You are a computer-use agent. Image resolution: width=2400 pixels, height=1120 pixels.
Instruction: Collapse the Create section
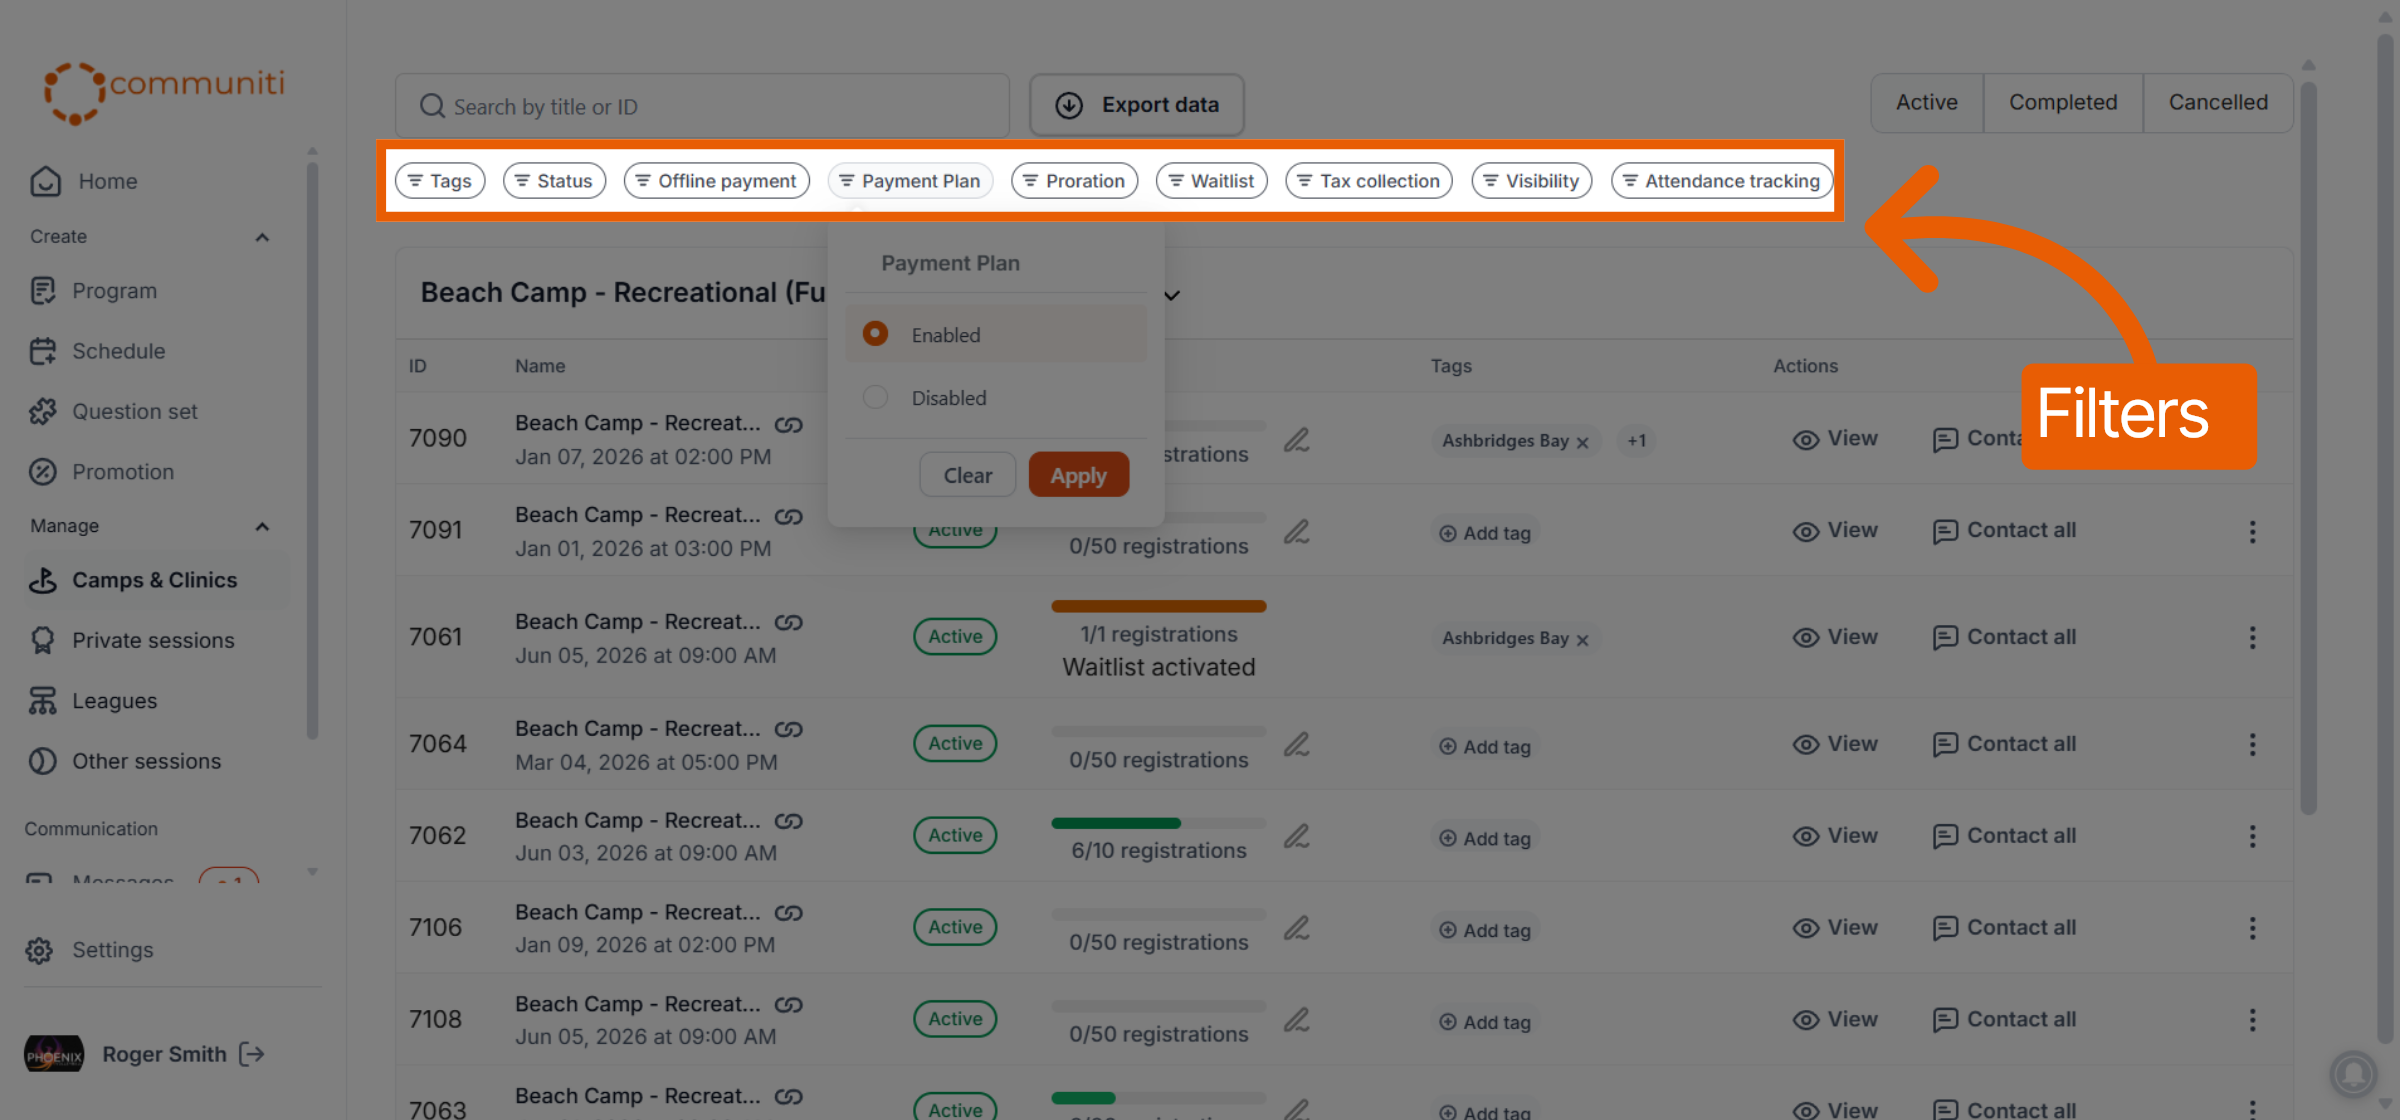(x=262, y=237)
